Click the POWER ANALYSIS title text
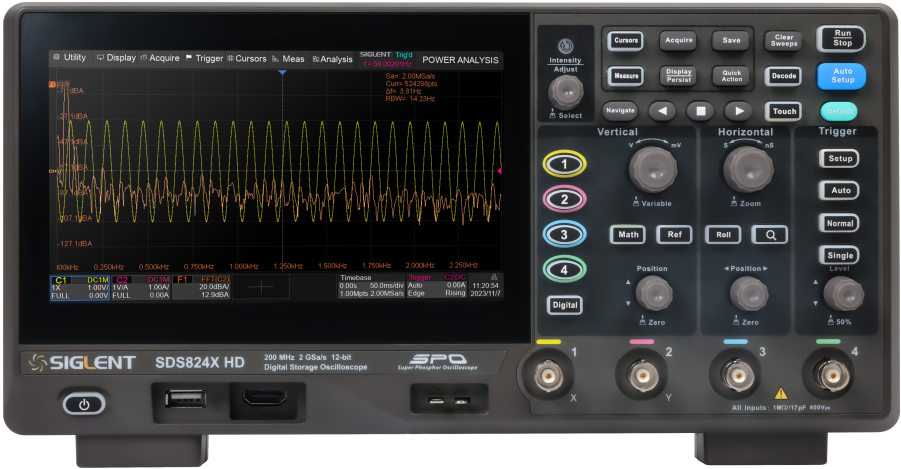This screenshot has width=901, height=469. pyautogui.click(x=460, y=60)
